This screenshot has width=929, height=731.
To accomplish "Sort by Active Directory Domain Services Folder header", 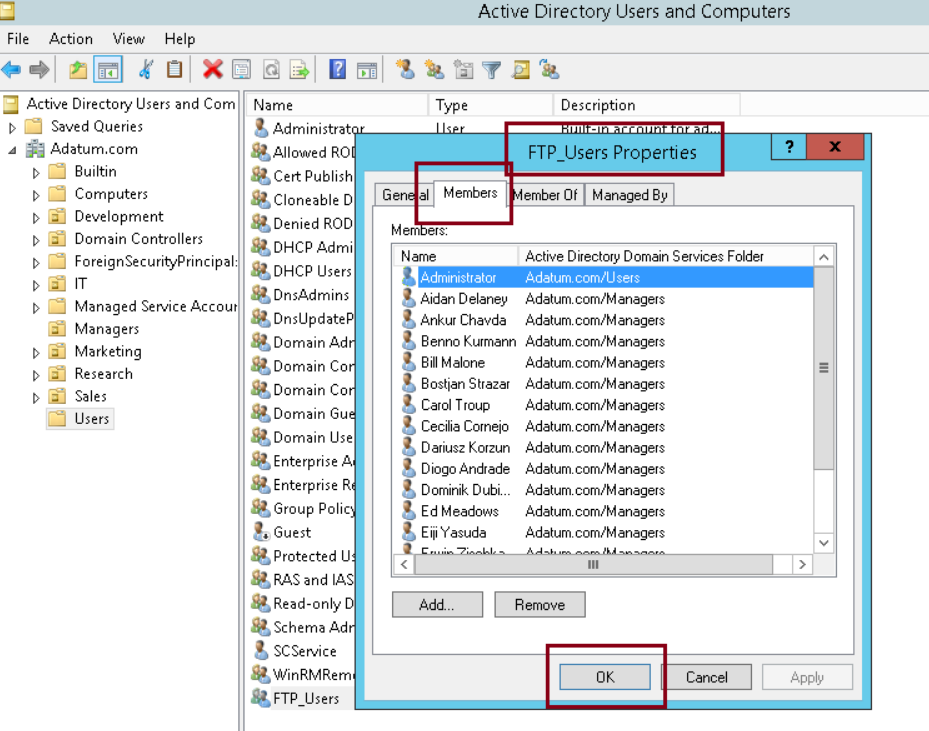I will point(666,256).
